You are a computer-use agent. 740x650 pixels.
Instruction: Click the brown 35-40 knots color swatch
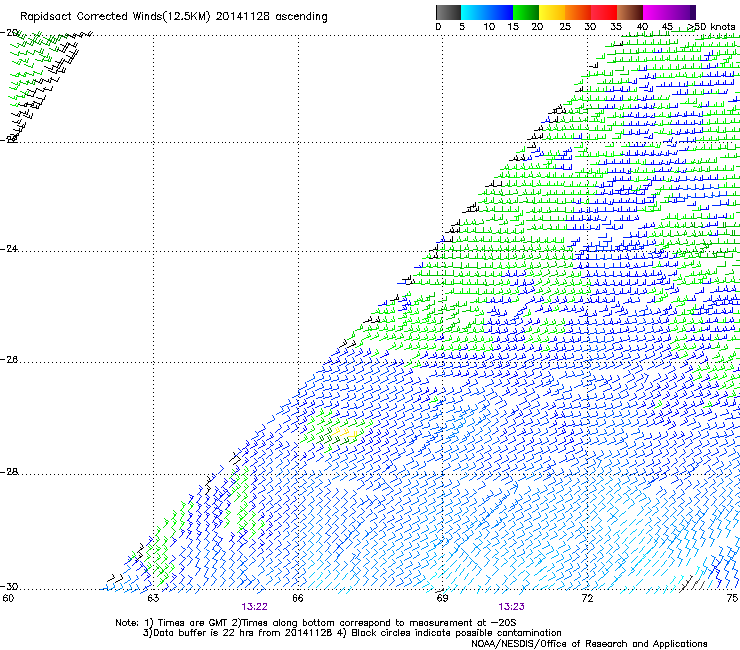pos(630,12)
